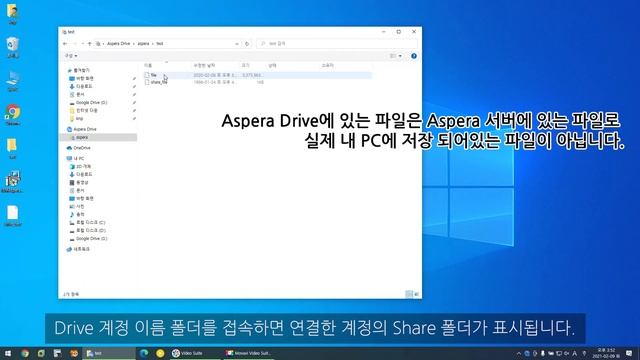Open Chrome desktop shortcut
640x360 pixels.
click(x=13, y=115)
